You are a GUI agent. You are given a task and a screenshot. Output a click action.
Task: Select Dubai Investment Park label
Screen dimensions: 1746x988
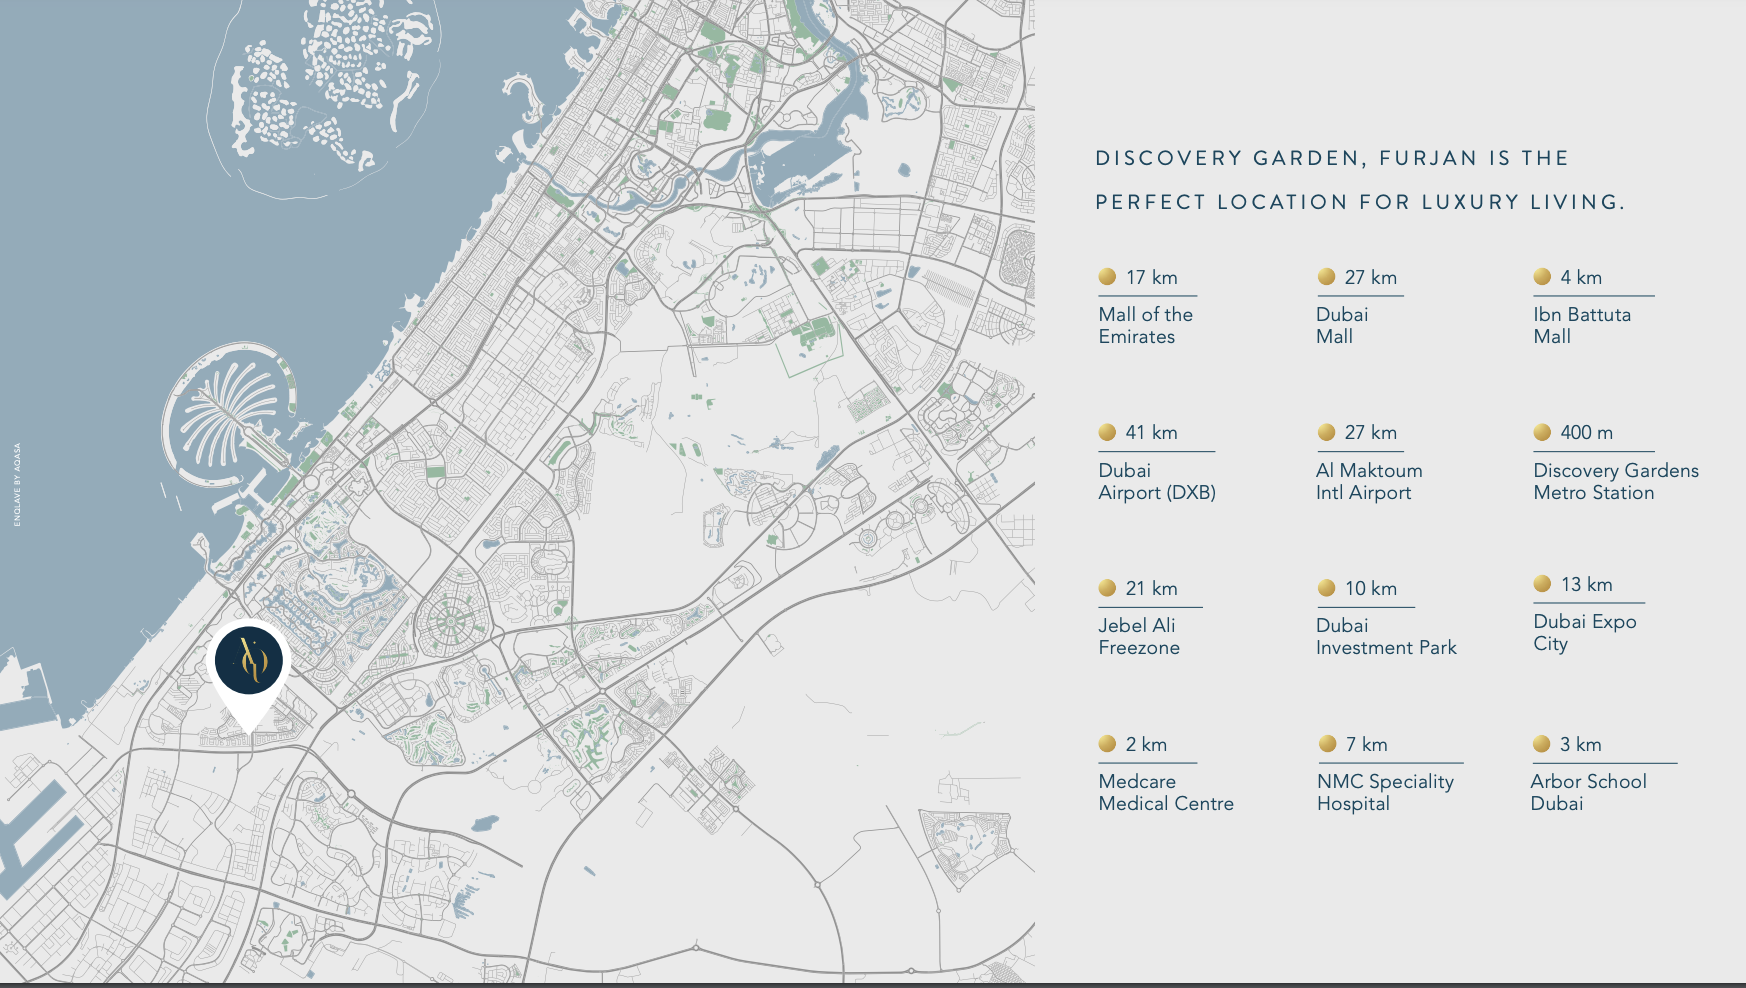tap(1385, 637)
